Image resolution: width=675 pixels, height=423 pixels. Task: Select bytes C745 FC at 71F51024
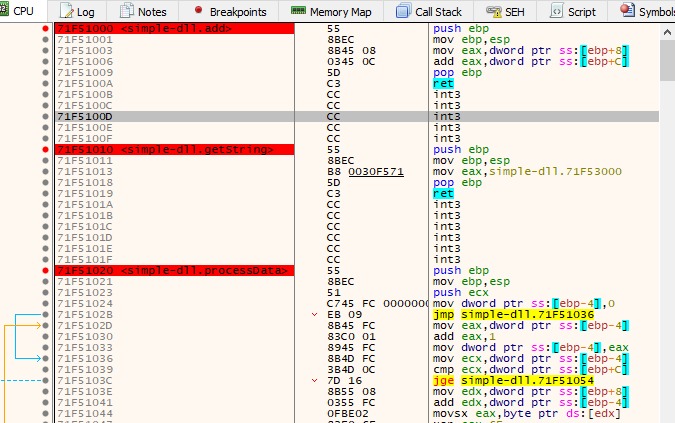point(351,303)
